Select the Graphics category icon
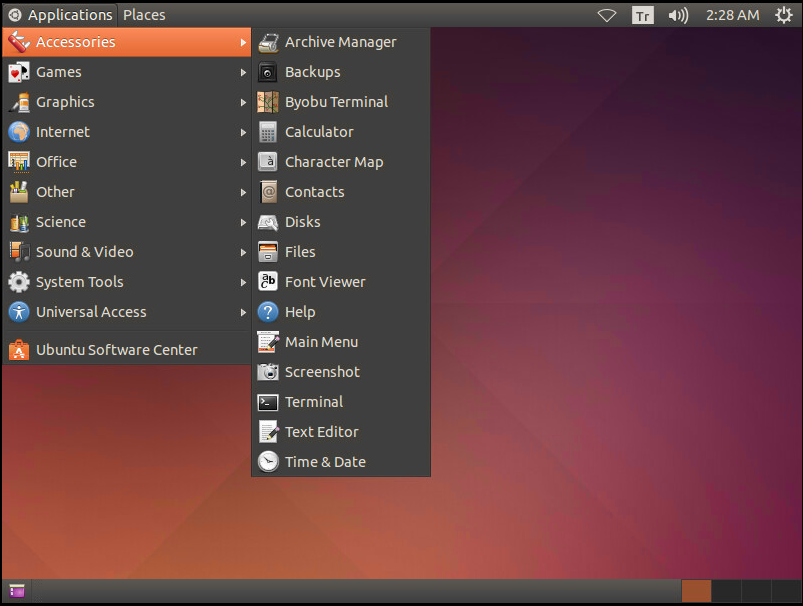The width and height of the screenshot is (803, 606). (19, 102)
